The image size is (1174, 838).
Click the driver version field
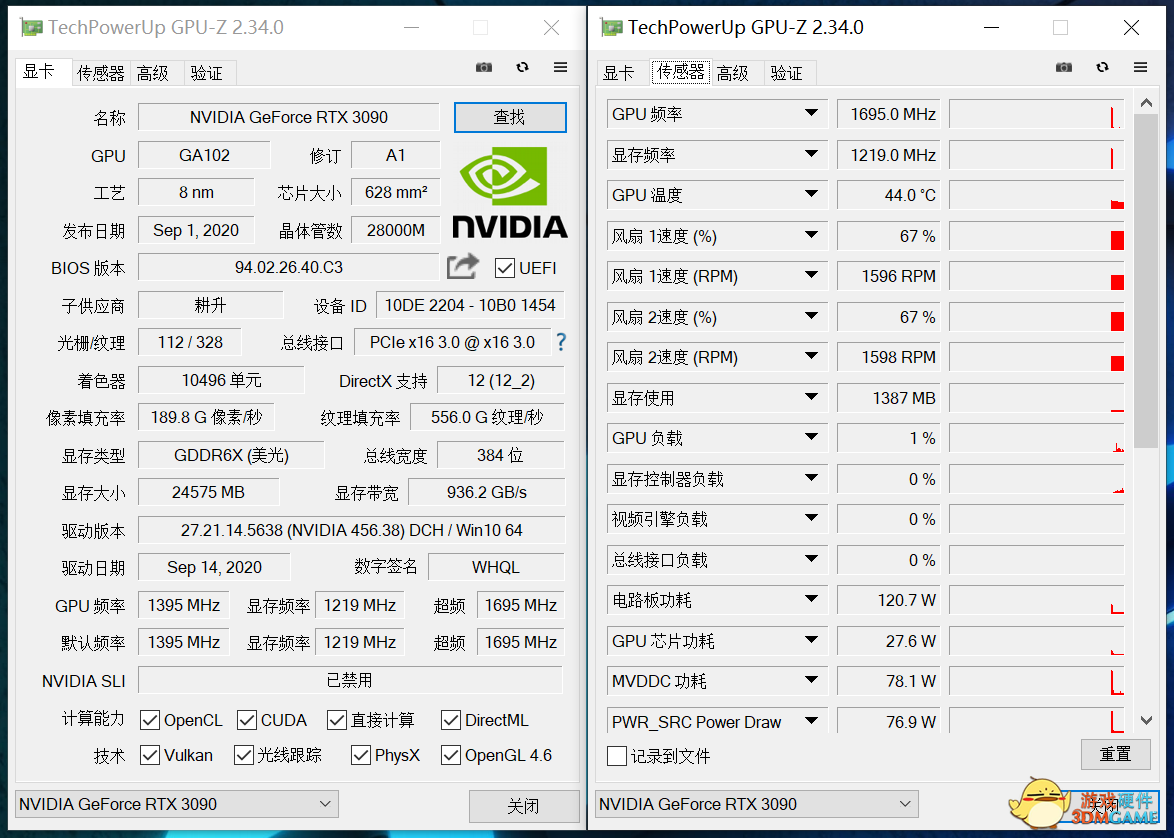(x=351, y=530)
